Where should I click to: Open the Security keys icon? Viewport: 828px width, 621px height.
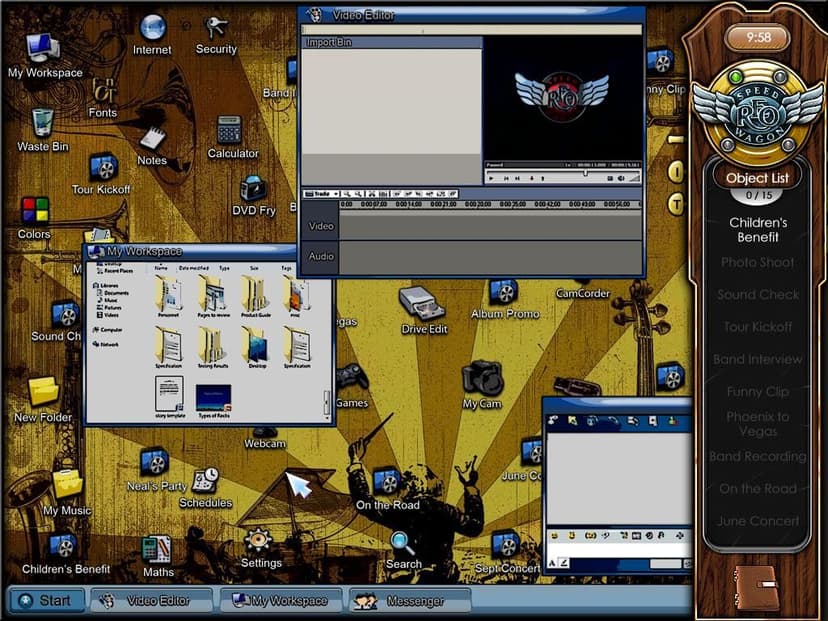click(x=215, y=27)
